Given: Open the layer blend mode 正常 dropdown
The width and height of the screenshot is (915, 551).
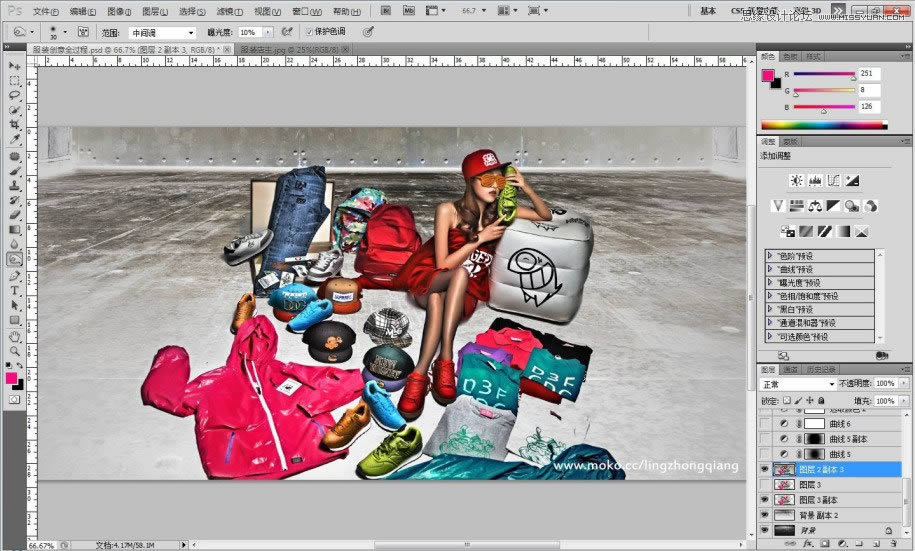Looking at the screenshot, I should (x=797, y=384).
